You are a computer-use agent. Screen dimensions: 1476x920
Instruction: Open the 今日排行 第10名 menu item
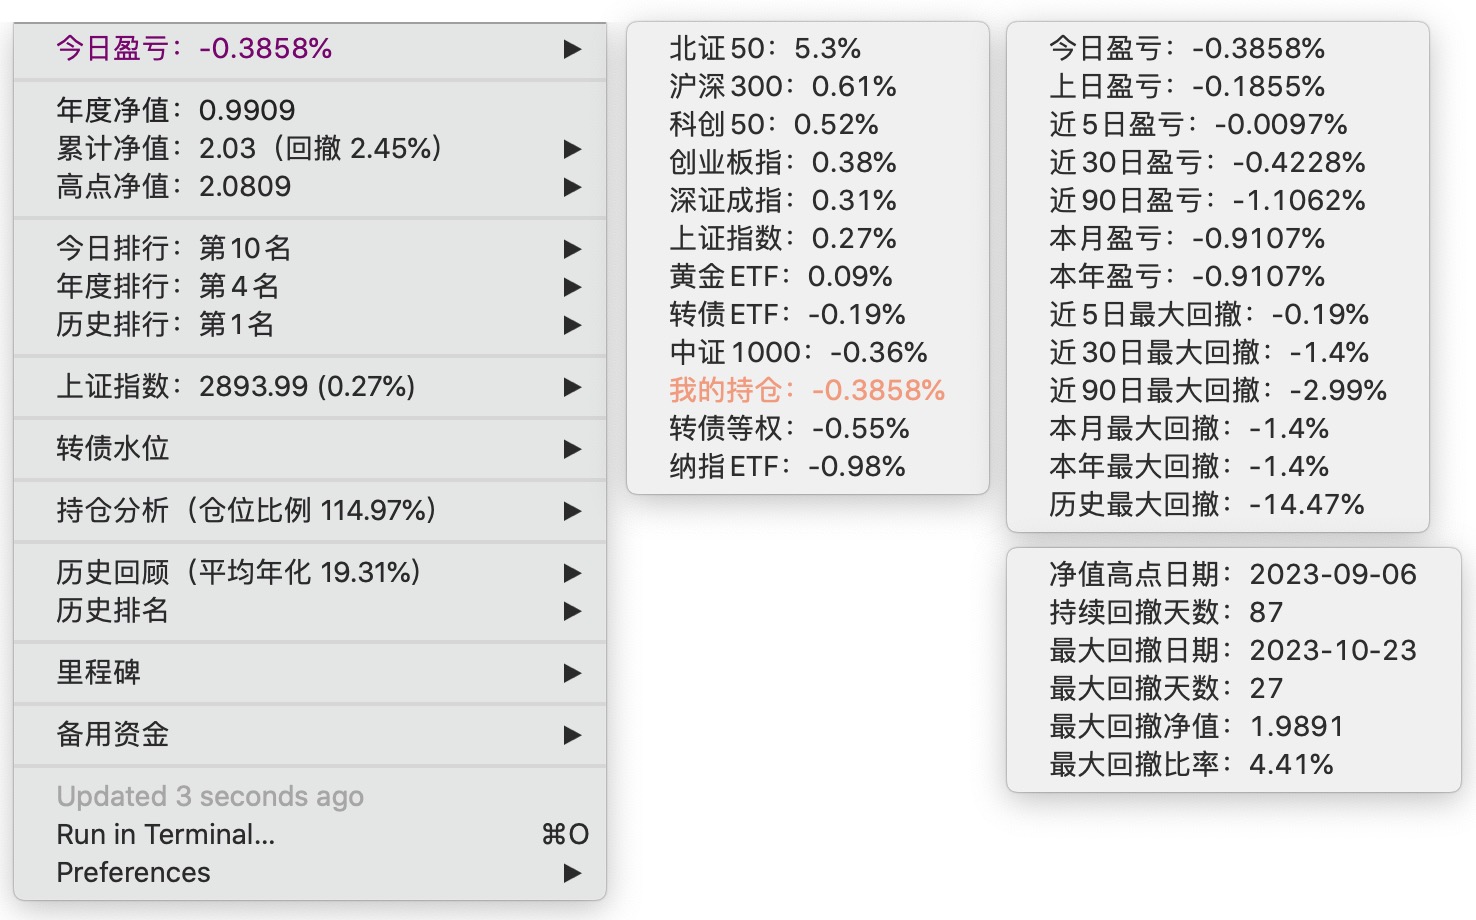(x=173, y=248)
